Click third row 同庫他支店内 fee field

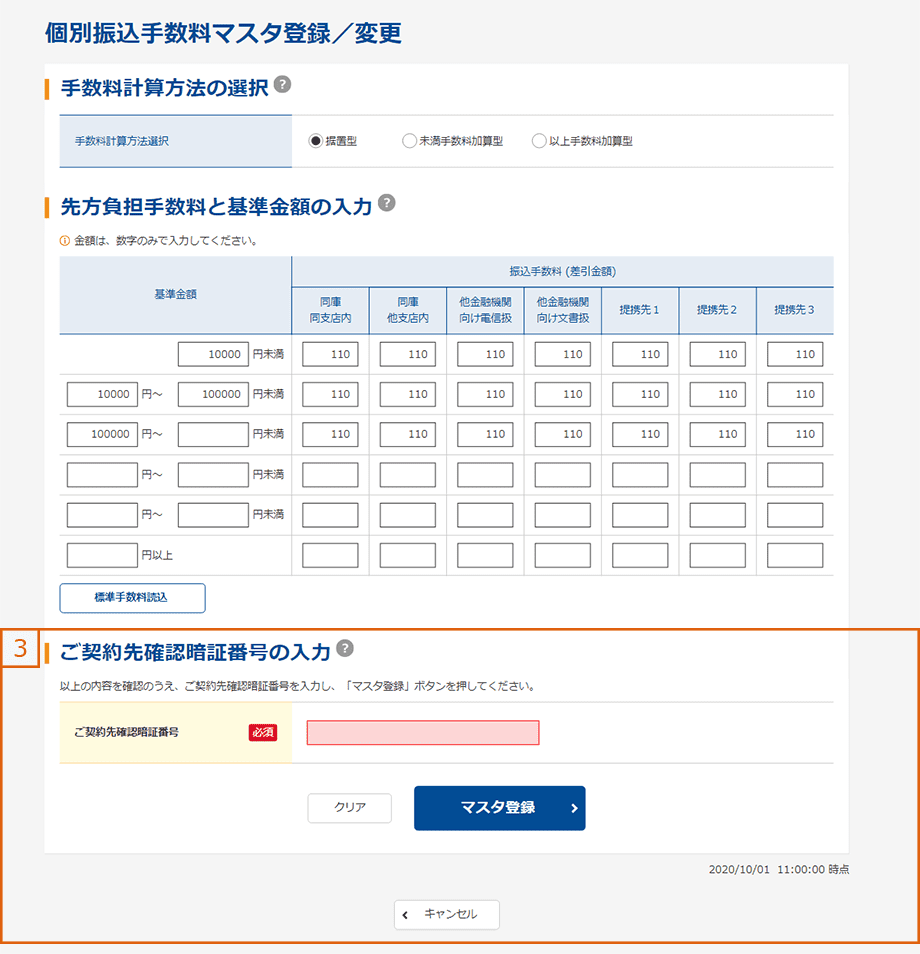click(x=408, y=434)
